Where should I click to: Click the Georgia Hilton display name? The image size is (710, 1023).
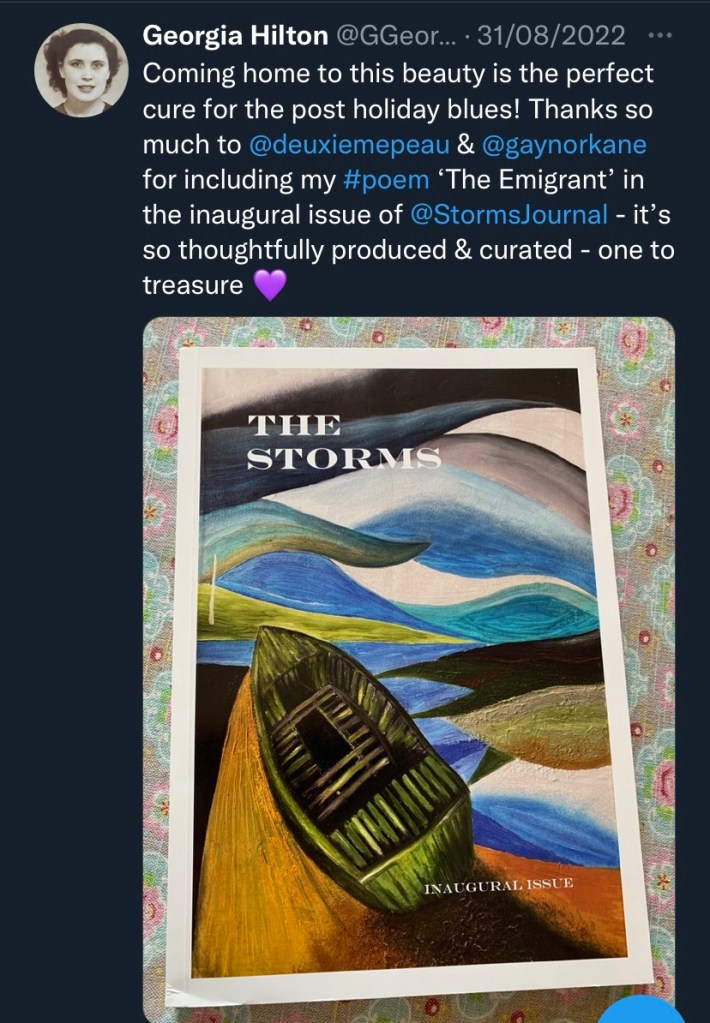[x=235, y=37]
